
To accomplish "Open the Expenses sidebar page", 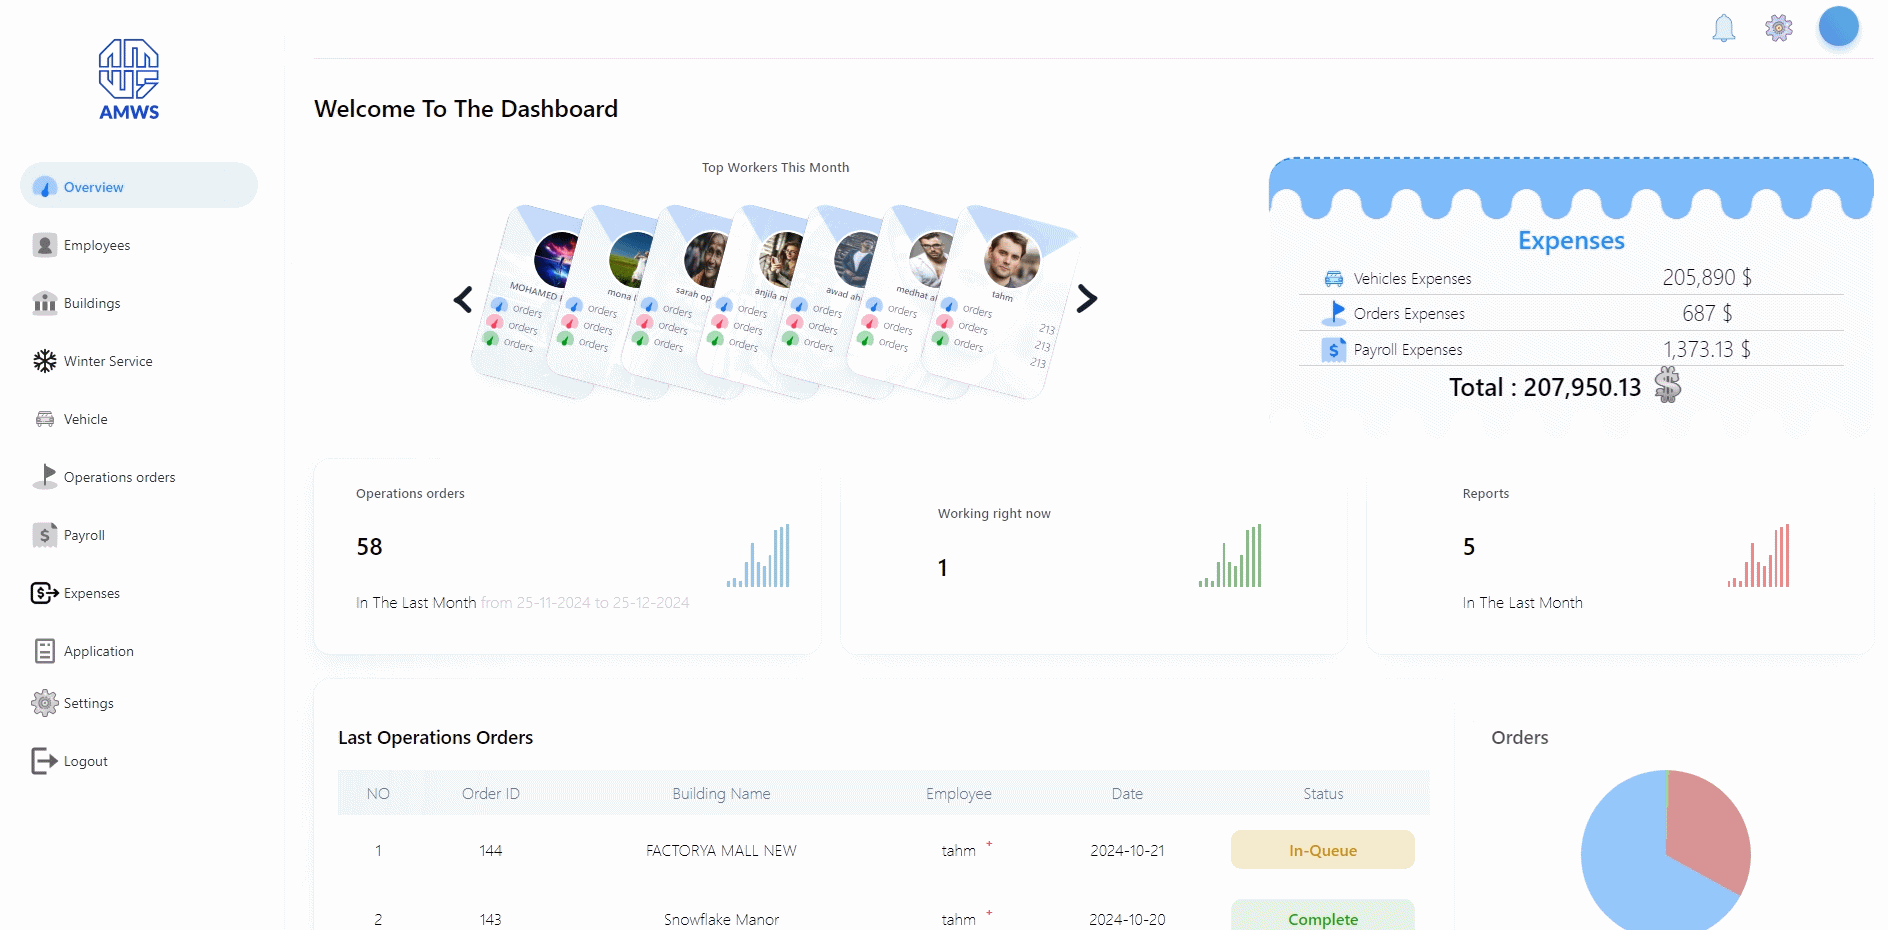I will tap(91, 593).
